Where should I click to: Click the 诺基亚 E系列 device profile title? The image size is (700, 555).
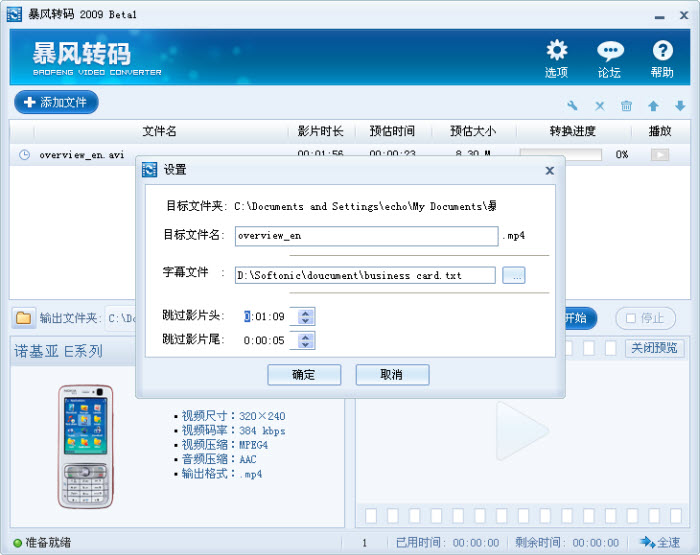point(58,351)
